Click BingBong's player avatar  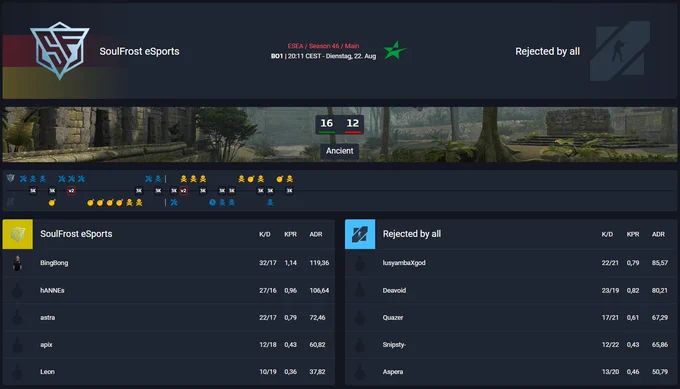[x=17, y=263]
